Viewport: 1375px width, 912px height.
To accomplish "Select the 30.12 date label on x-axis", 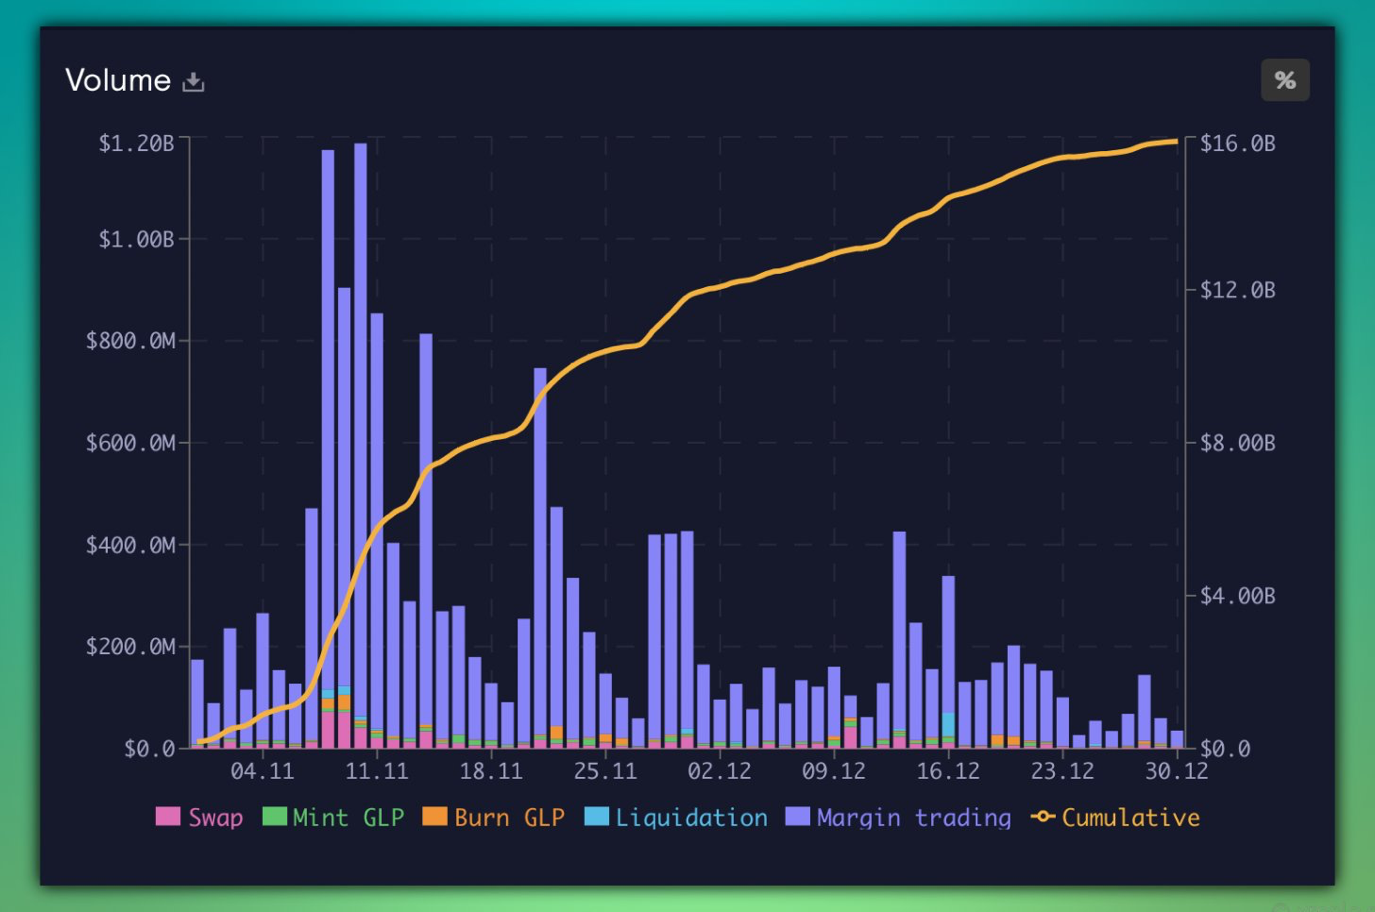I will point(1176,771).
